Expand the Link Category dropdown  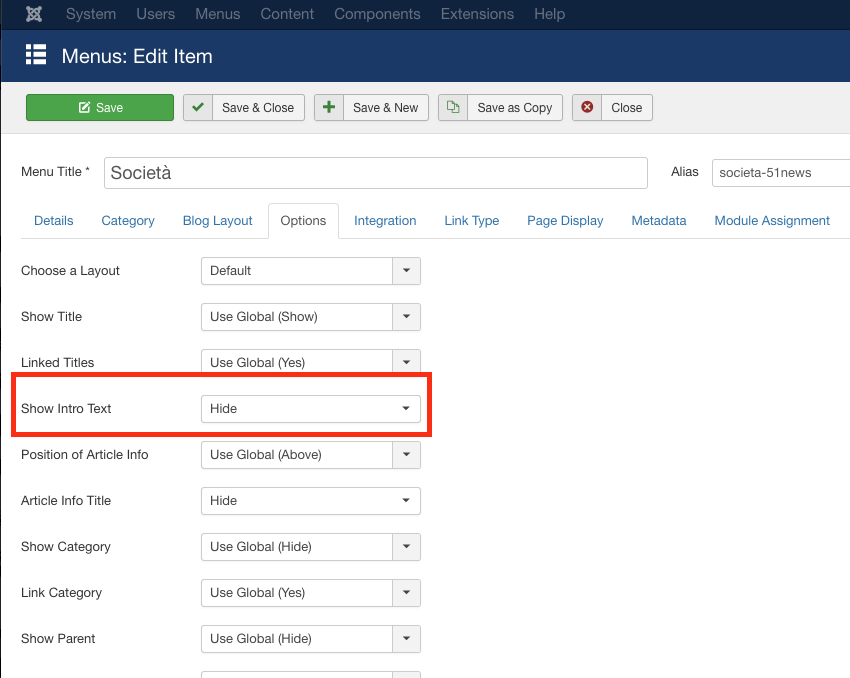(x=310, y=593)
